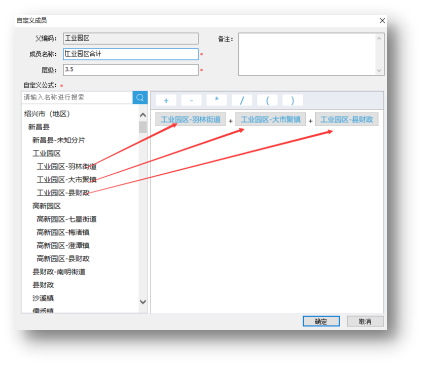Choose 工业园区-羽林街道 in the tree
Viewport: 424px width, 367px height.
(67, 166)
